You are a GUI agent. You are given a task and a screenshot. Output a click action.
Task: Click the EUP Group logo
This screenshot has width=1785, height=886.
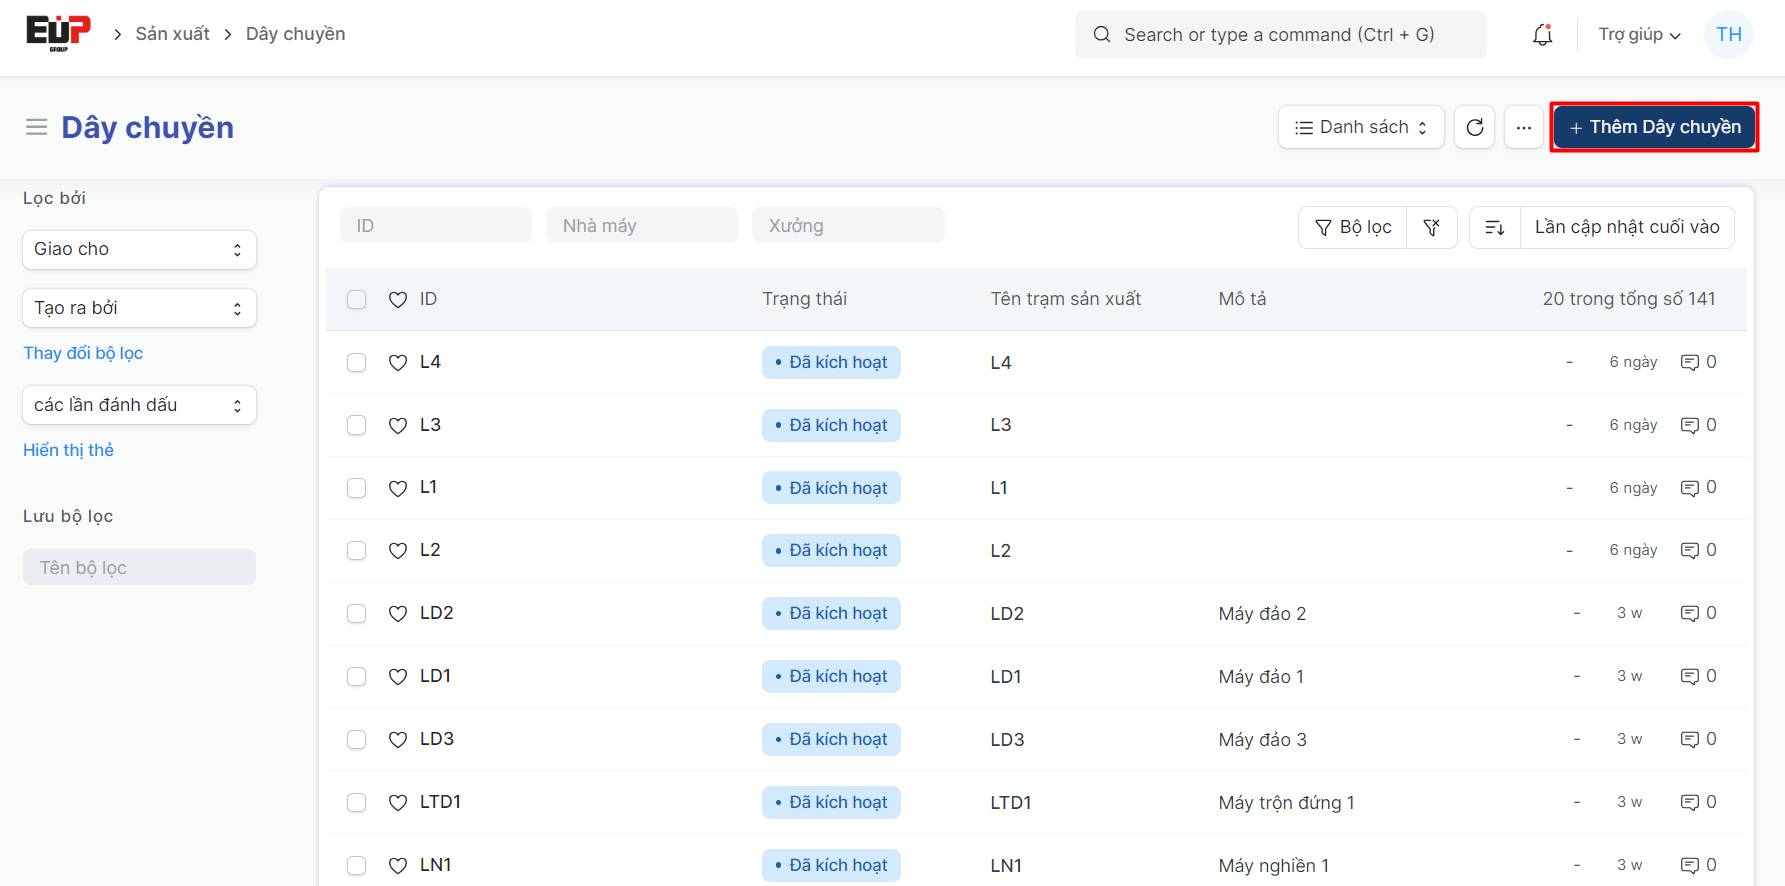point(58,33)
